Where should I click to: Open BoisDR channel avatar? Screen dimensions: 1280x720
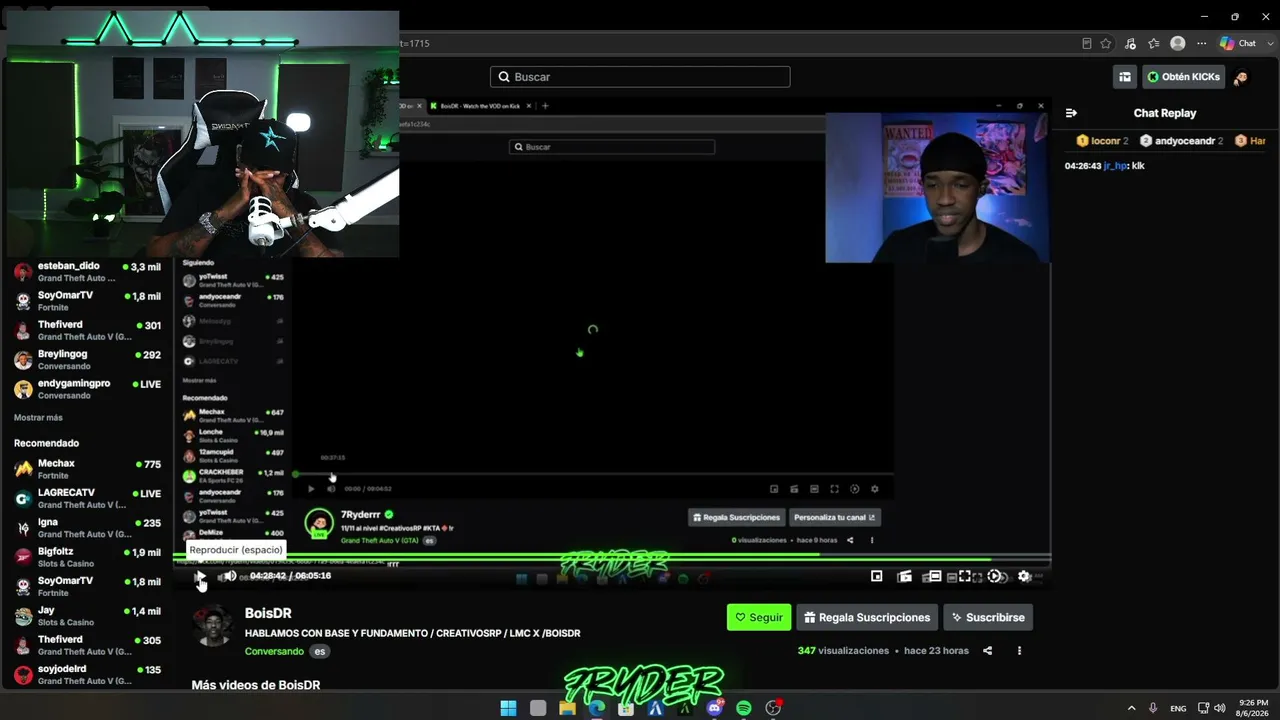tap(213, 625)
